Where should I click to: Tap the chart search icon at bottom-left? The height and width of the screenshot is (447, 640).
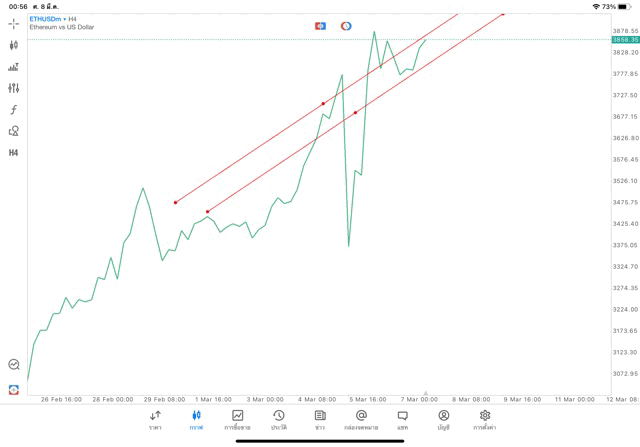pos(14,365)
